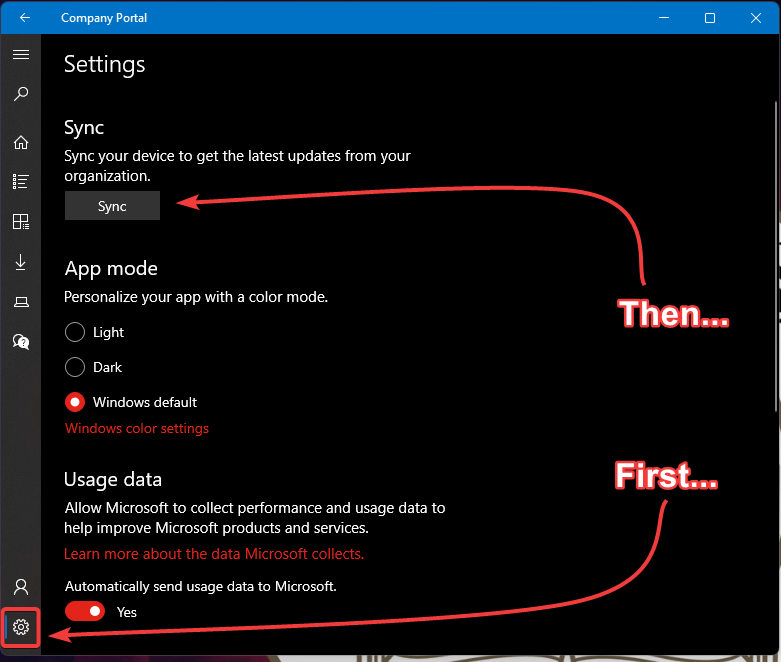Click the 'App mode' heading

coord(111,268)
